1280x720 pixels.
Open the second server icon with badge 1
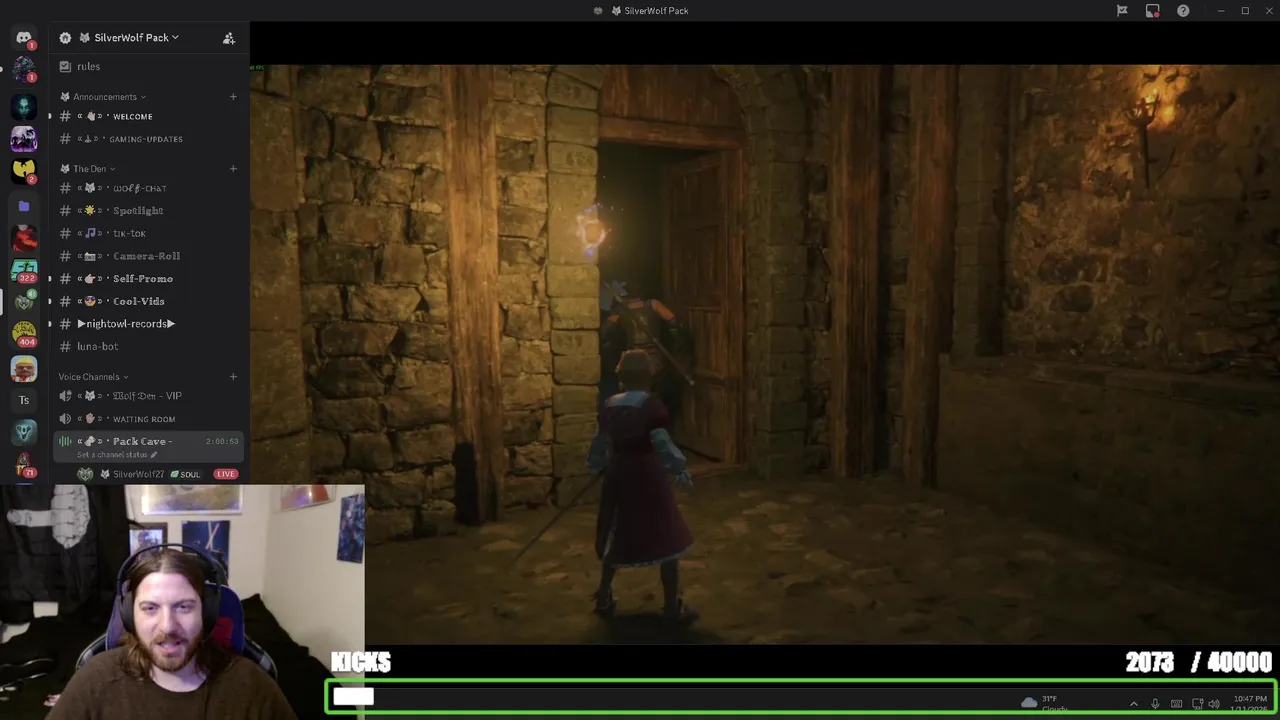24,71
